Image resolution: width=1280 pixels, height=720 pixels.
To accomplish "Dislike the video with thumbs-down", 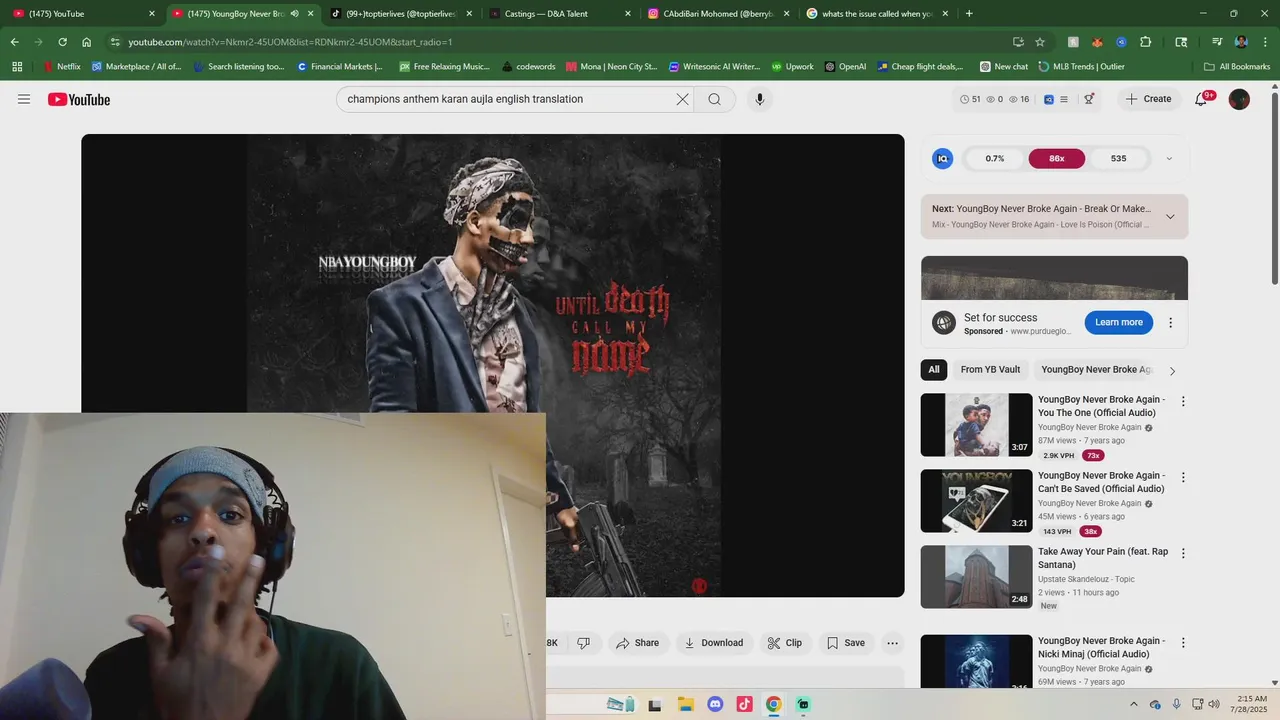I will point(584,643).
